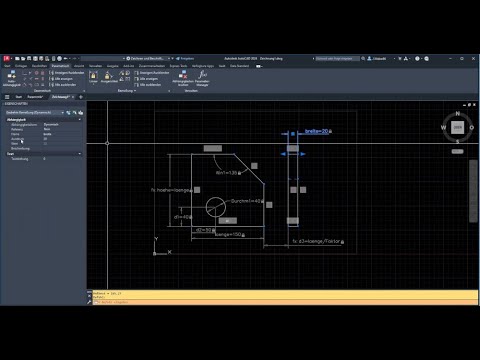This screenshot has width=480, height=360.
Task: Click the plus icon to add new drawing tab
Action: click(81, 97)
